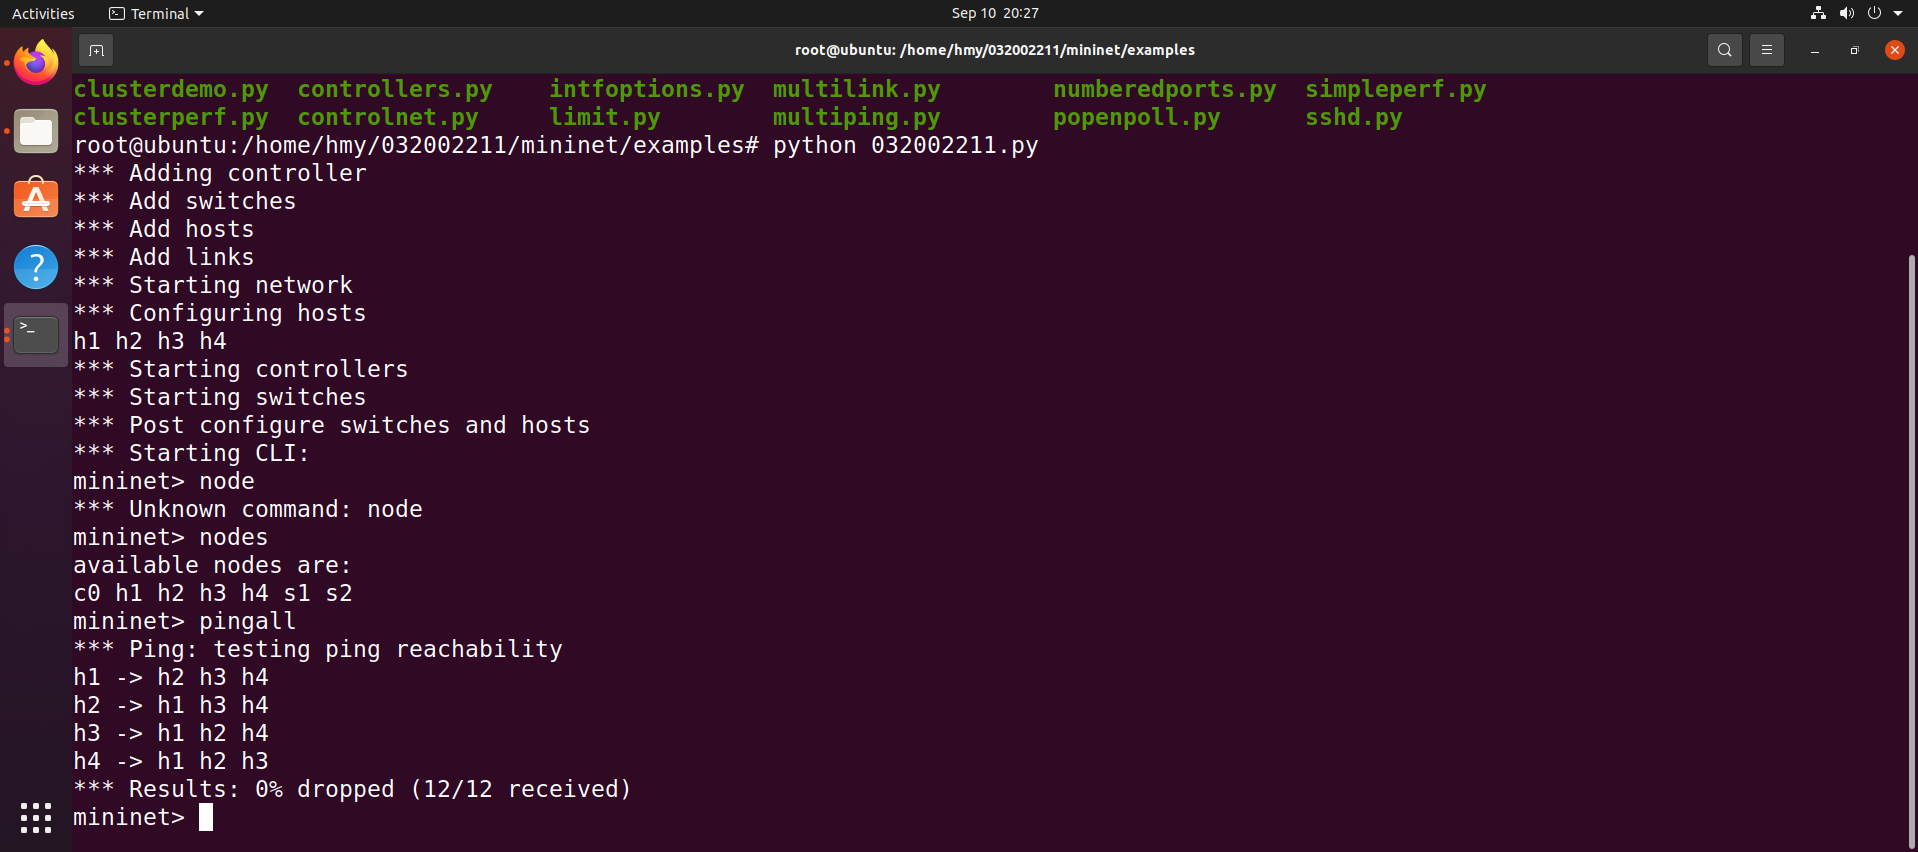
Task: Click the volume speaker icon
Action: 1846,13
